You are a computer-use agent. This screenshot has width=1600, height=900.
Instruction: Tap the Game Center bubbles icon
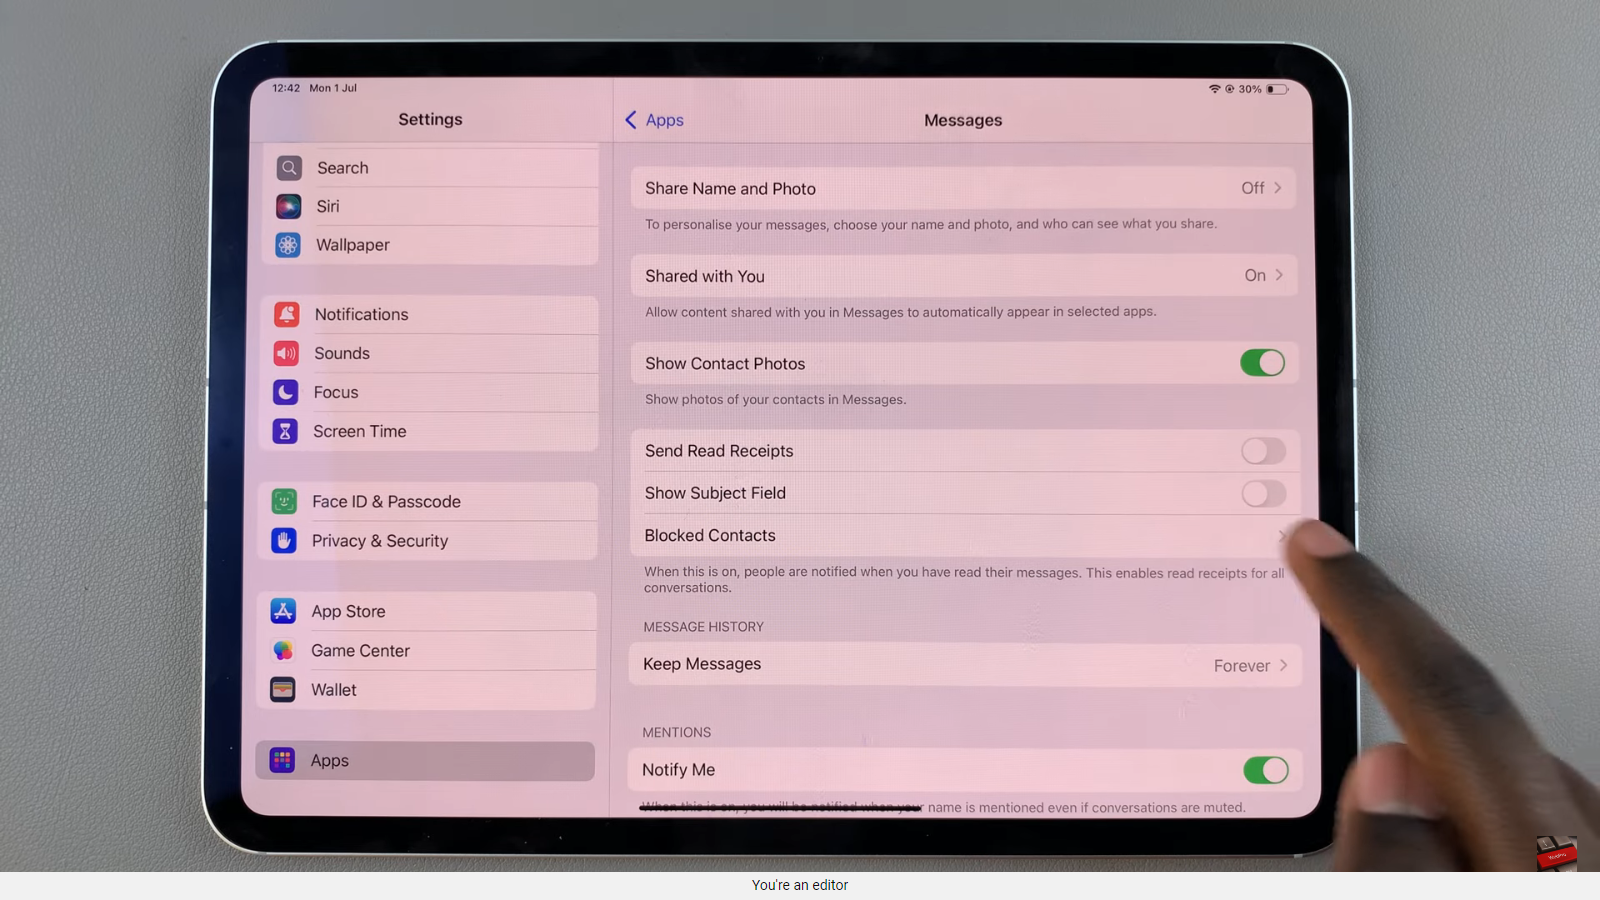tap(283, 650)
